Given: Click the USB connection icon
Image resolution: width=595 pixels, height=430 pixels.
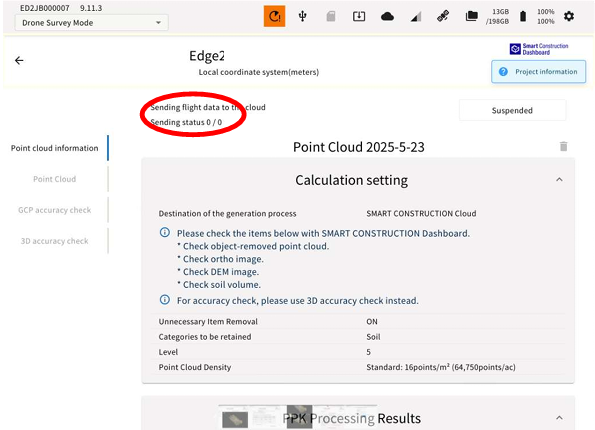Looking at the screenshot, I should pyautogui.click(x=302, y=16).
